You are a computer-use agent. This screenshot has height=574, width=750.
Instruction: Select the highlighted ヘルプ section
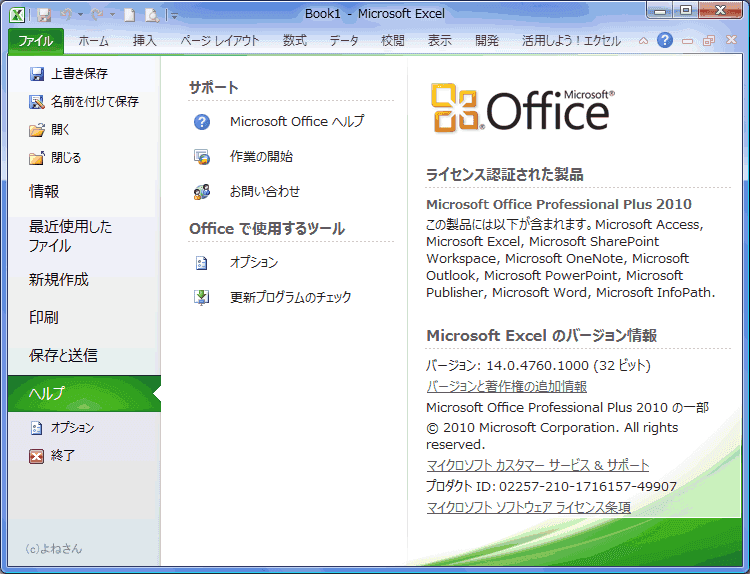coord(84,393)
